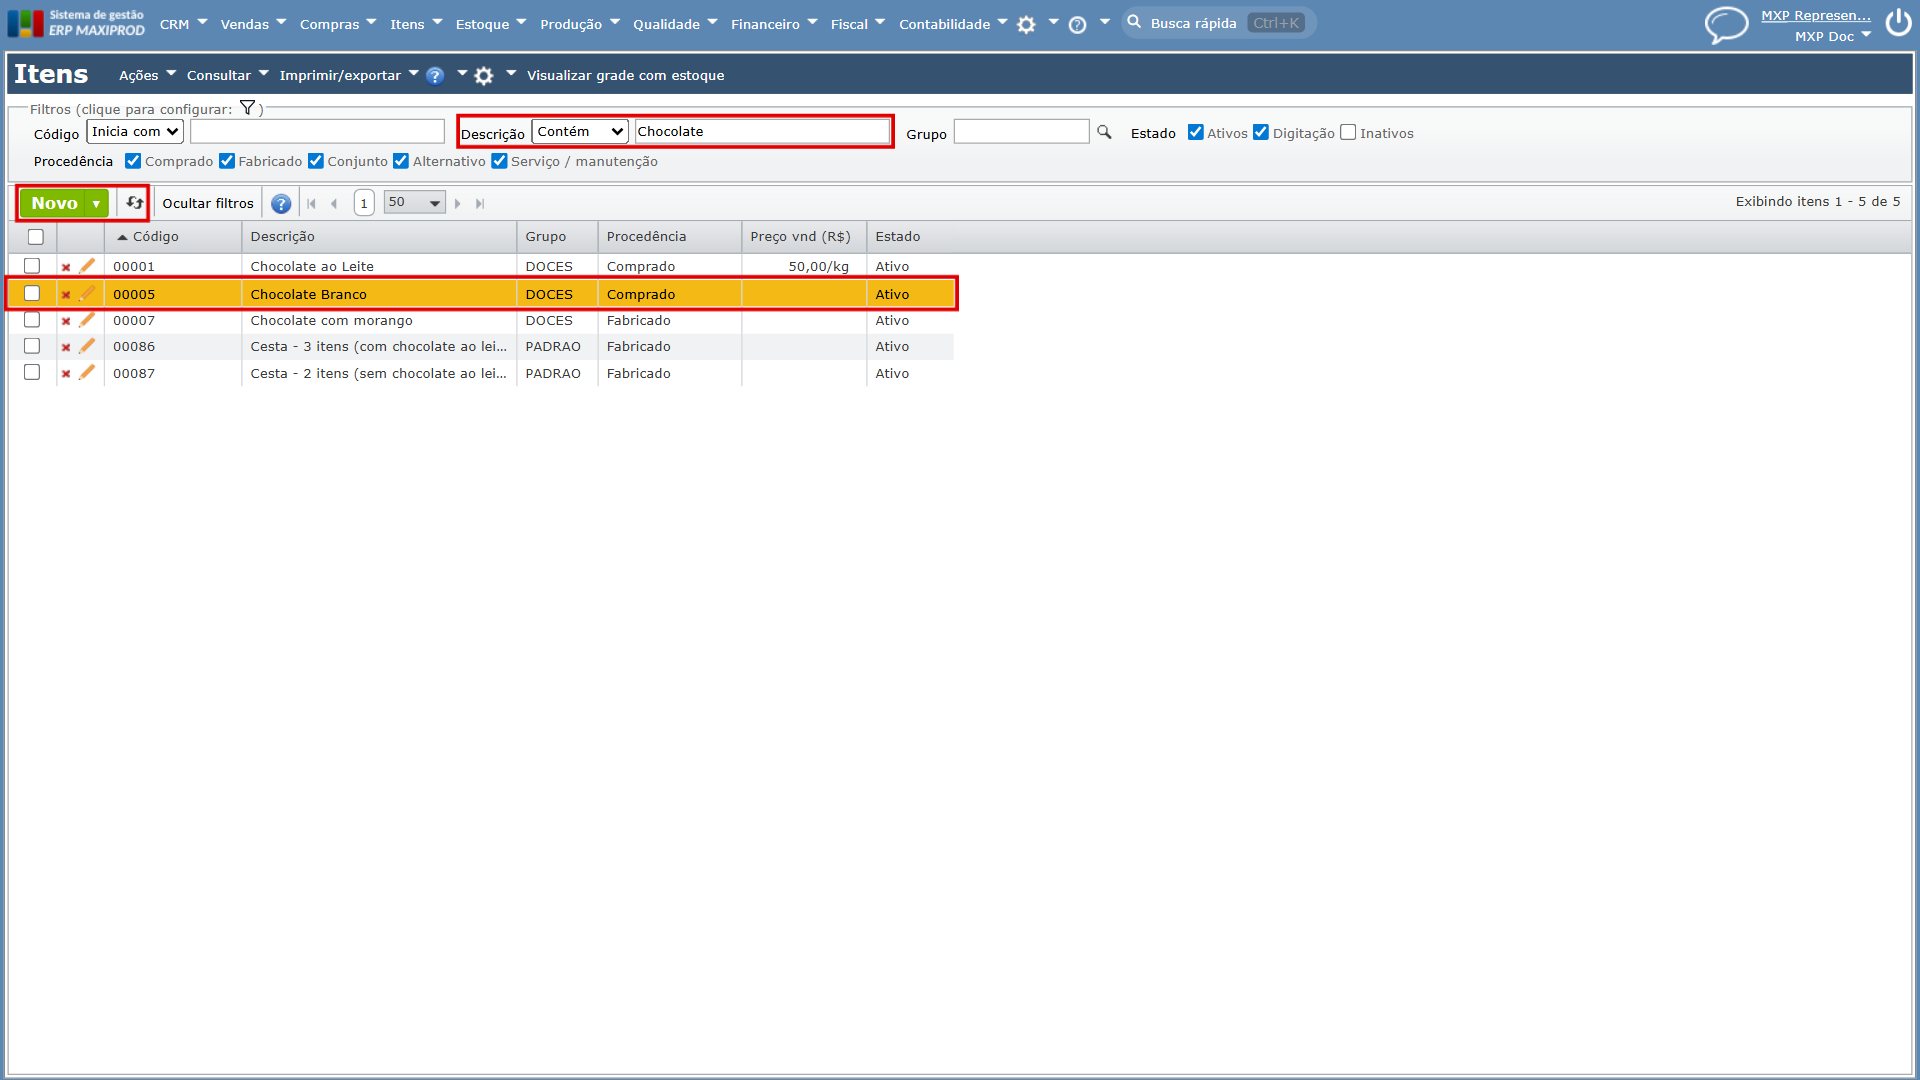Viewport: 1920px width, 1080px height.
Task: Click the Itens toolbar gear icon
Action: coord(484,76)
